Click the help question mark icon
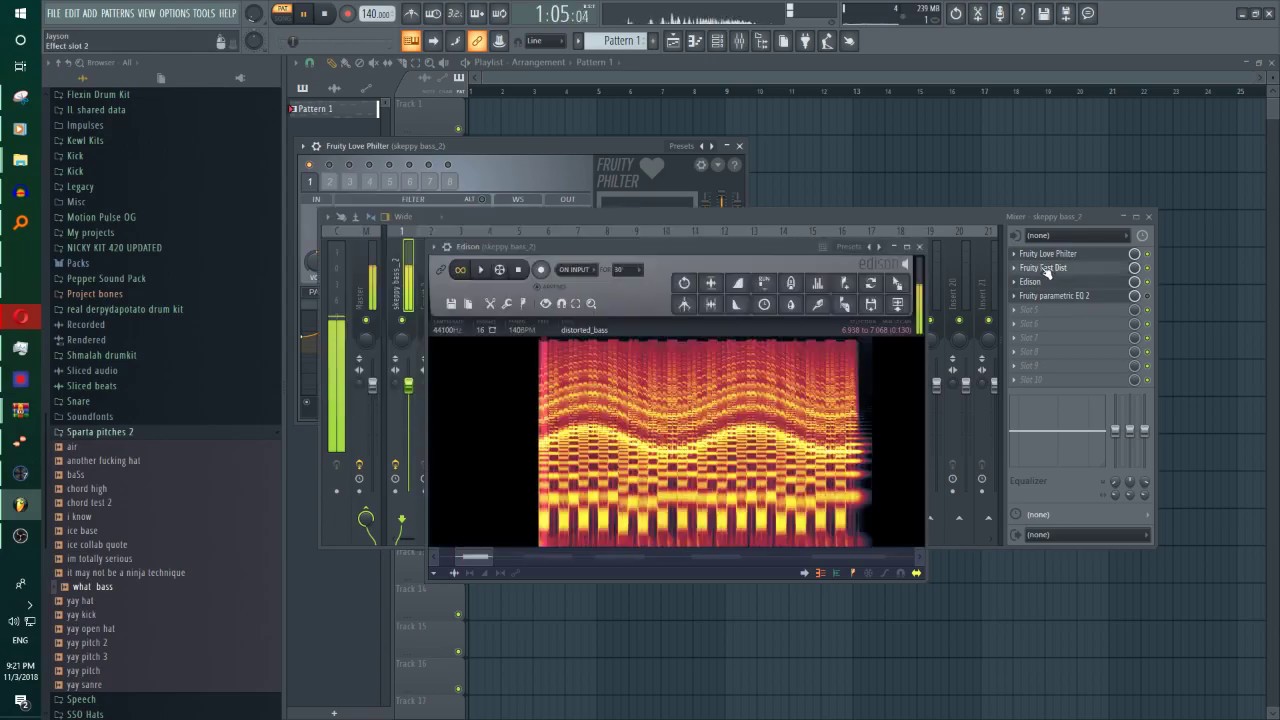 coord(1021,14)
